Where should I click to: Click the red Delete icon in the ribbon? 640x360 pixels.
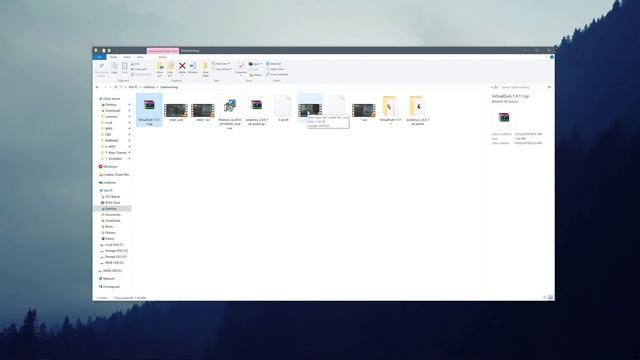(x=182, y=66)
